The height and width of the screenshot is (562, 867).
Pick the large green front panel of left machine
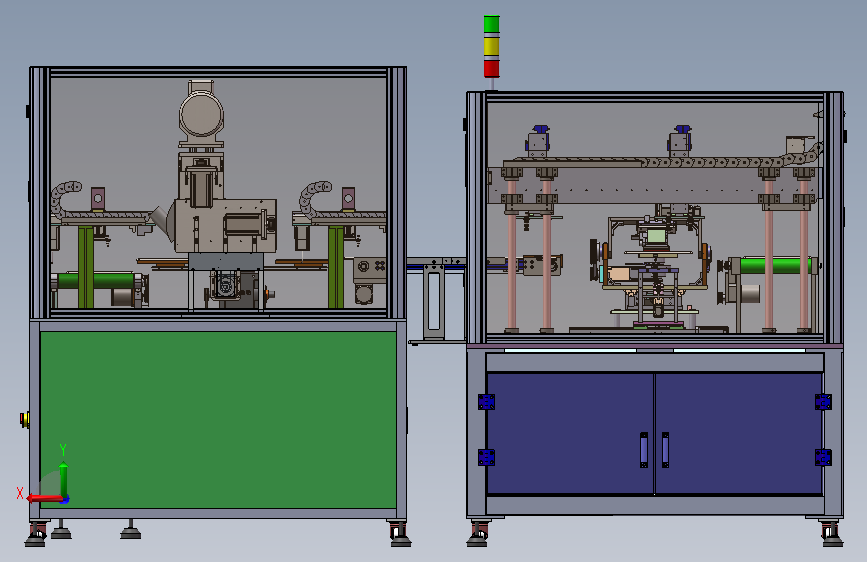pos(218,420)
